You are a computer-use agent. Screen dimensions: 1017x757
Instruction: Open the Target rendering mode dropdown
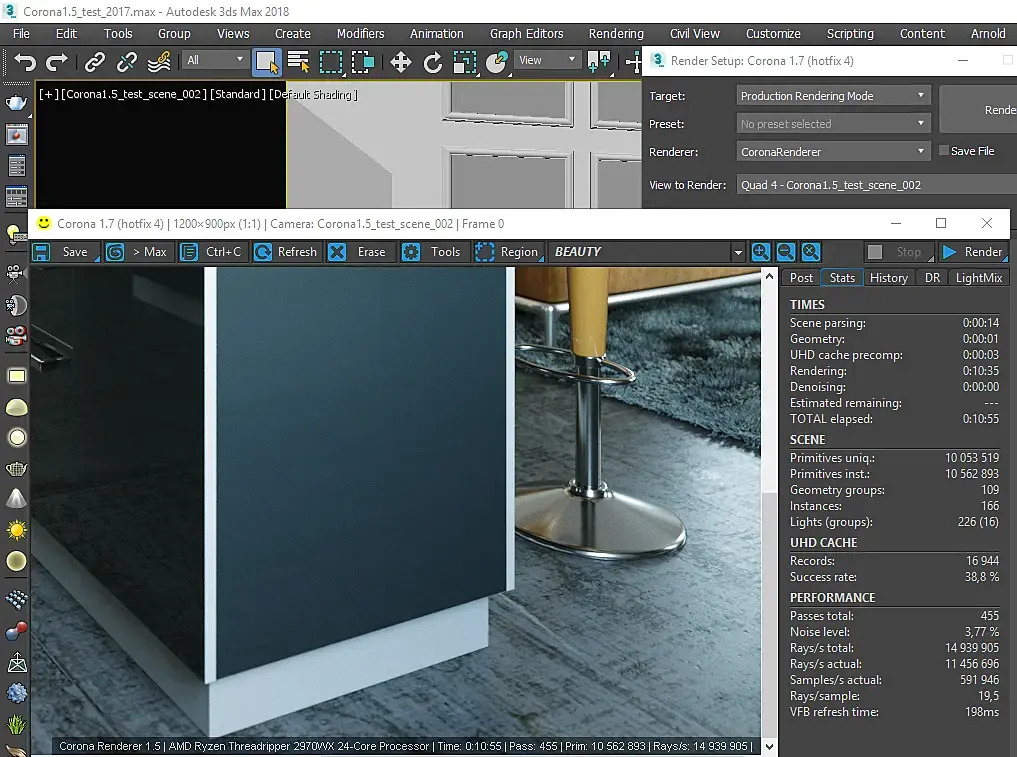(834, 96)
